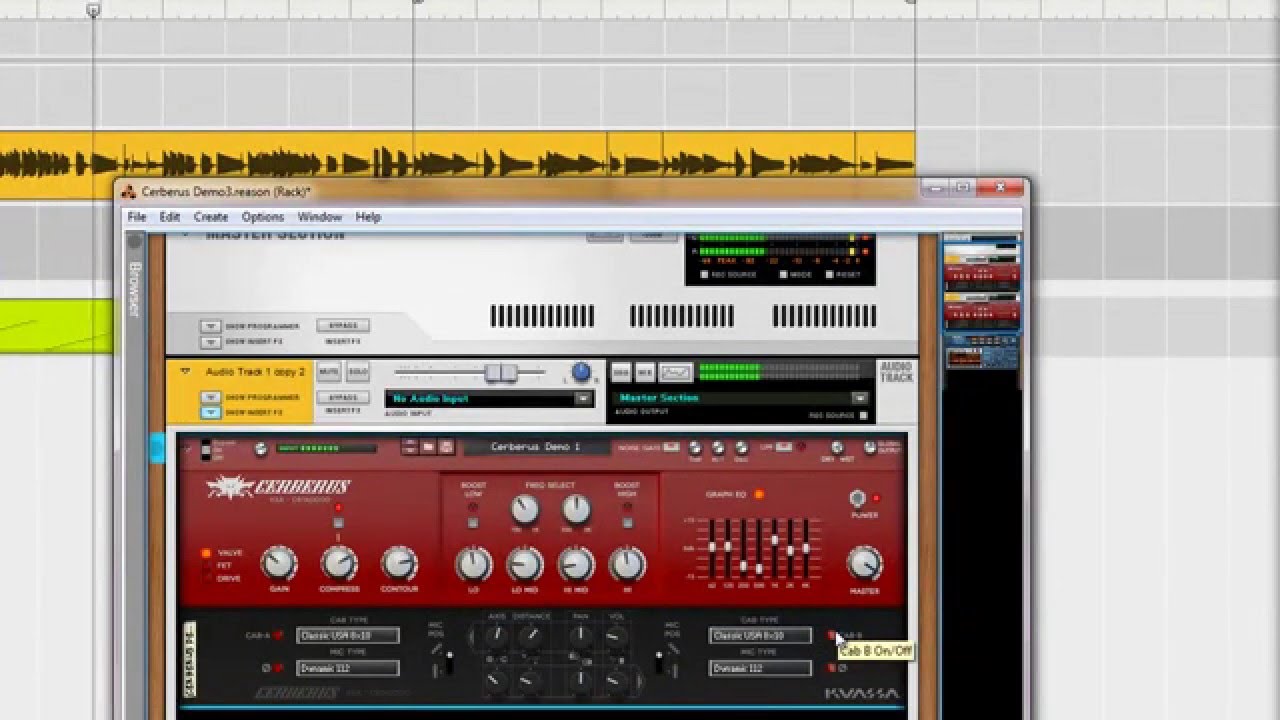The width and height of the screenshot is (1280, 720).
Task: Click the Master volume knob
Action: point(864,564)
